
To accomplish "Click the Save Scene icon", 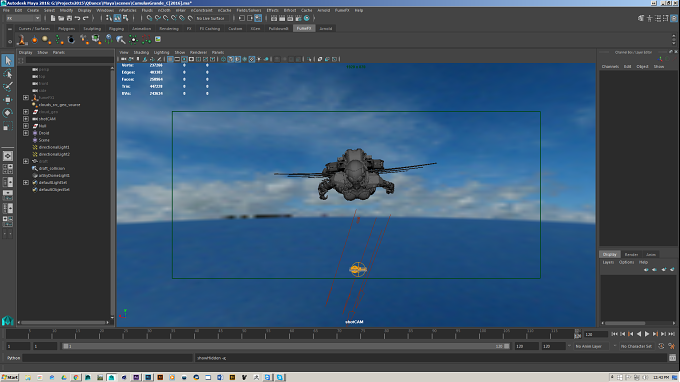I will tap(69, 18).
